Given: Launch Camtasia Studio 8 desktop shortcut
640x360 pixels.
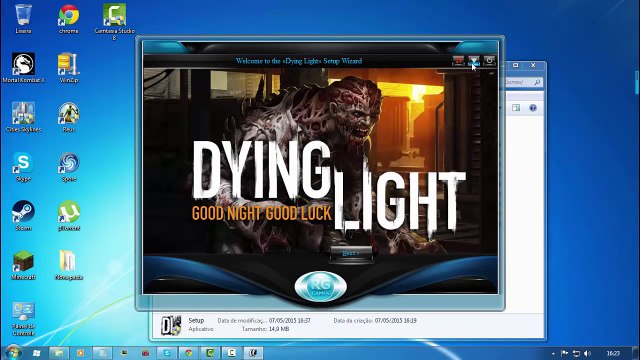Looking at the screenshot, I should (x=114, y=22).
